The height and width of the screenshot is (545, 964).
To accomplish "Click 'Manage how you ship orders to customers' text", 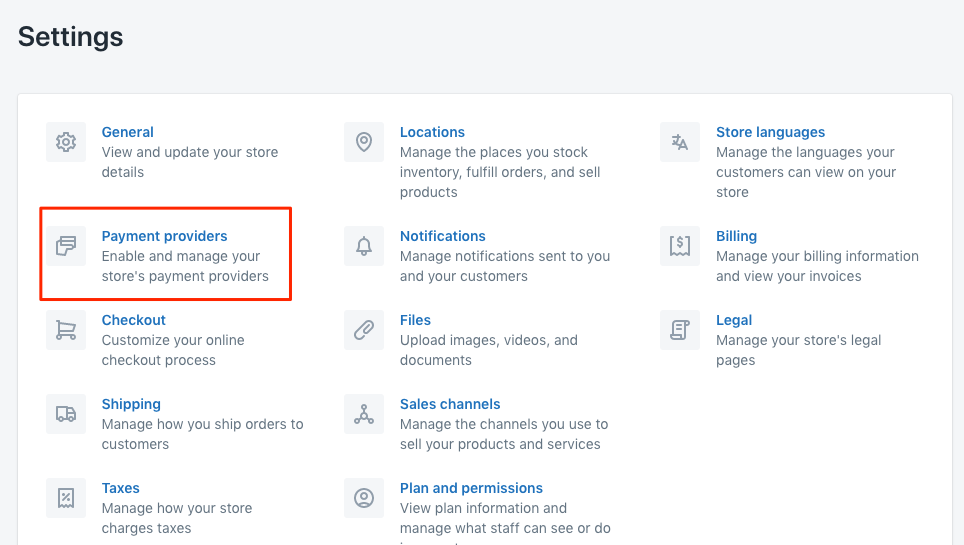I will click(x=202, y=434).
